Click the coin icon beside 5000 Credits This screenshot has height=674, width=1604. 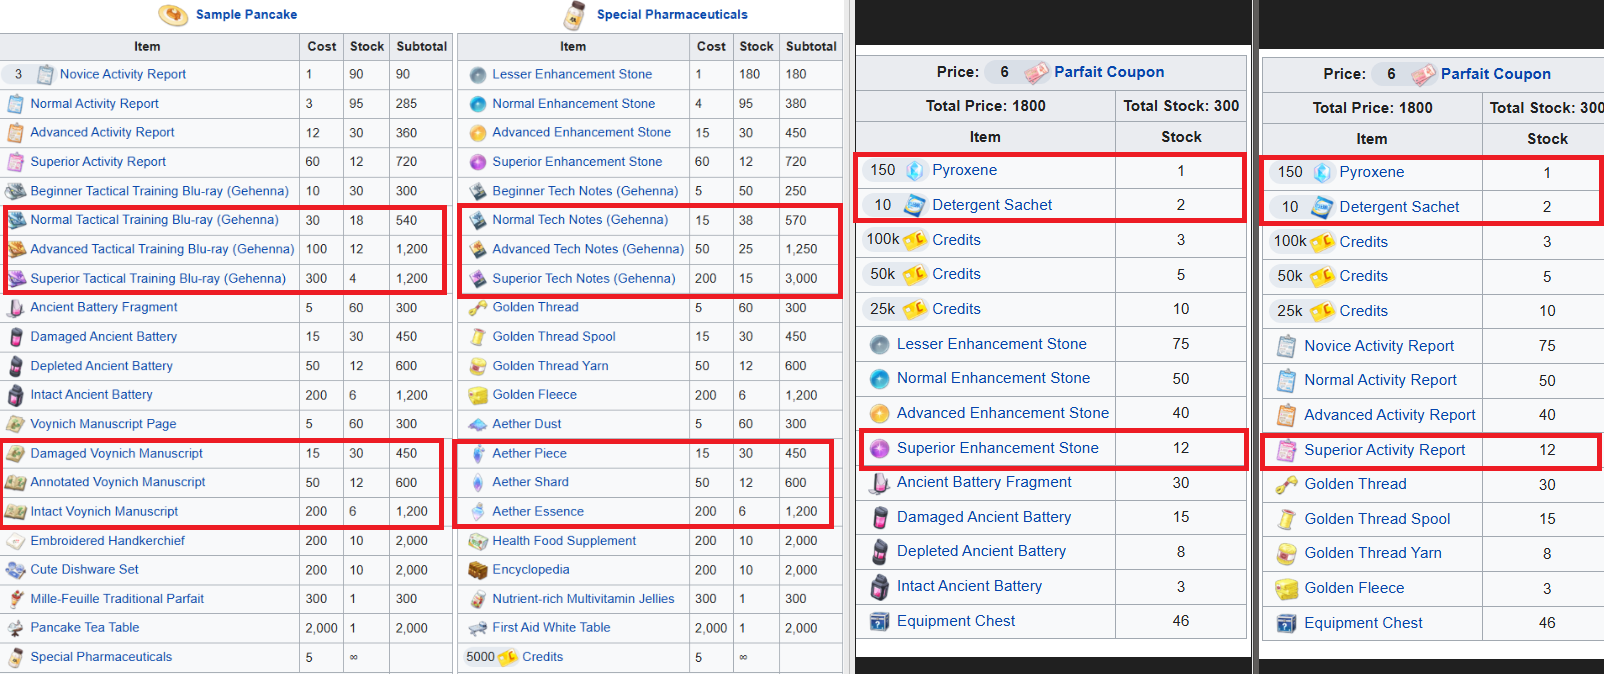click(508, 657)
